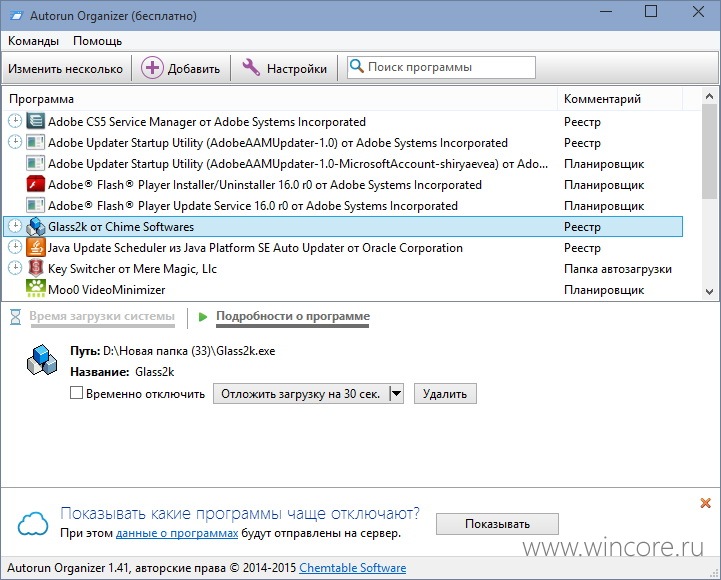Click the icon of the AdobeAAMUpdater-1.0 registry entry
Screen dimensions: 721x580
35,143
